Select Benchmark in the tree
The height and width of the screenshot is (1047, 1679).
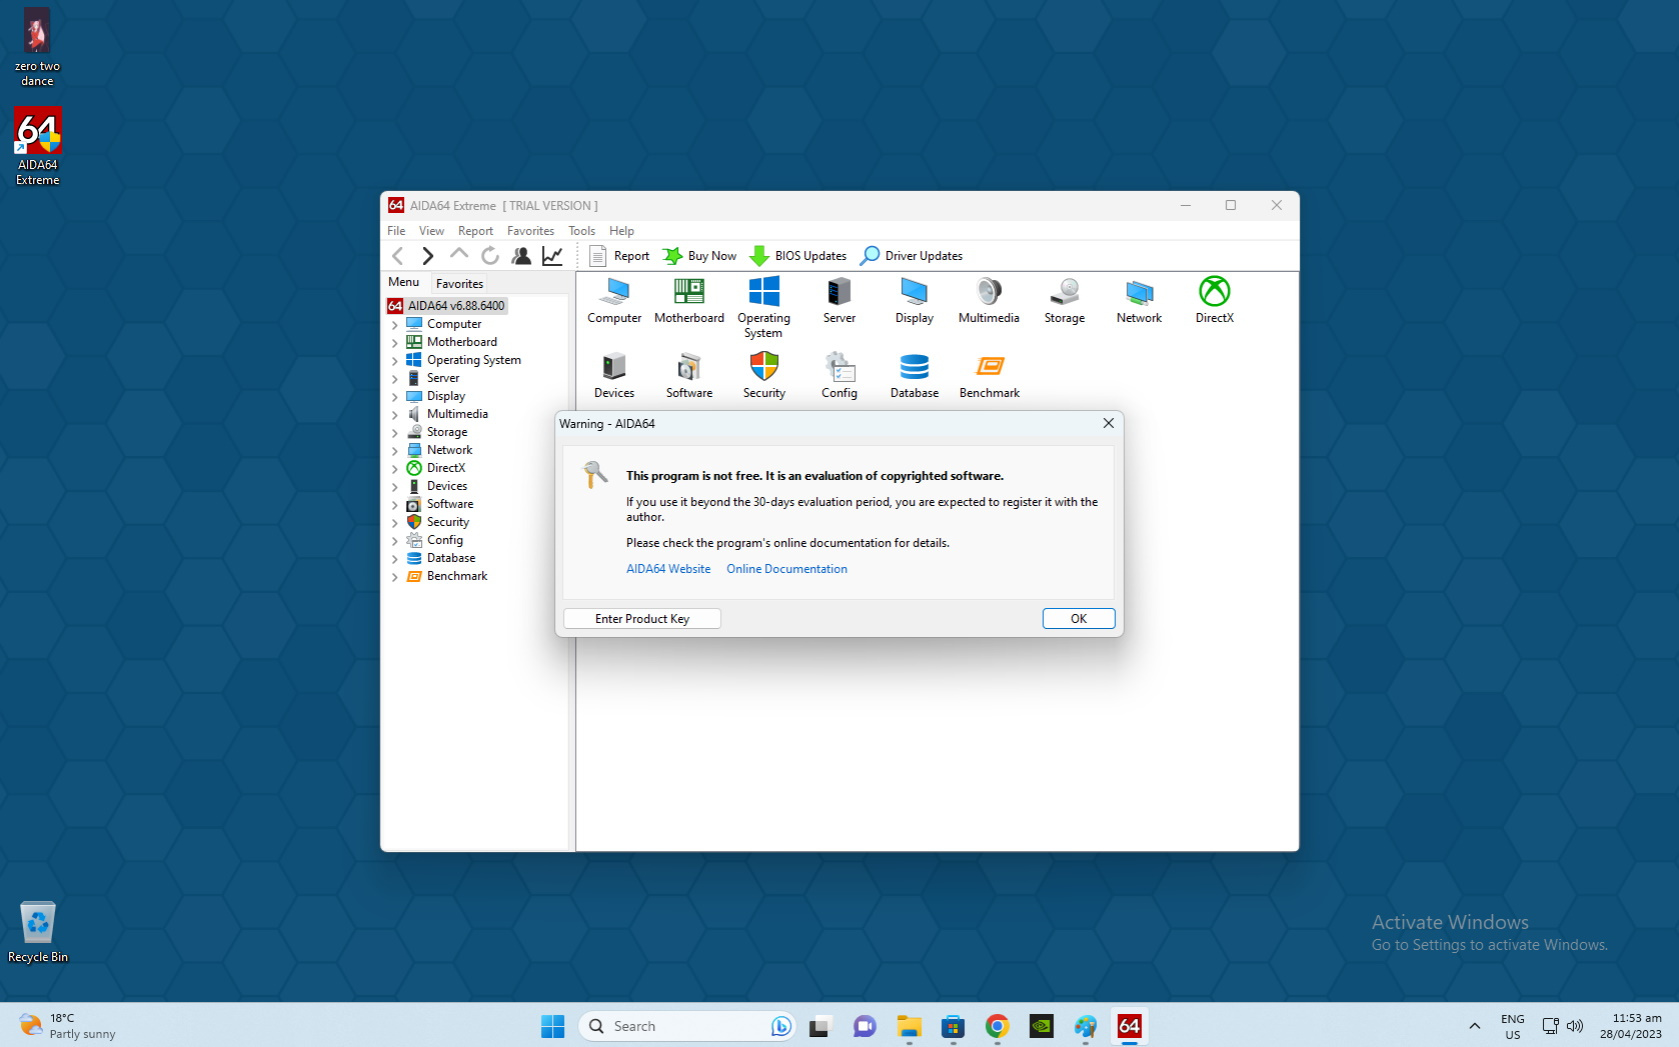pyautogui.click(x=456, y=576)
